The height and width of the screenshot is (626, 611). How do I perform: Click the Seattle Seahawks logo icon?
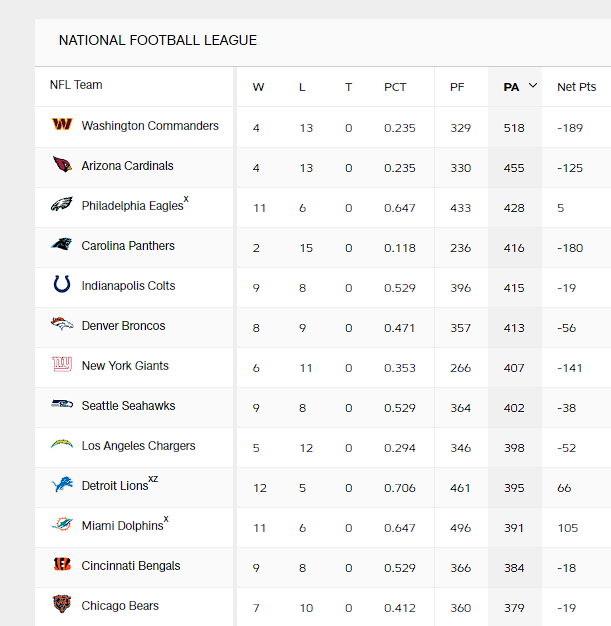pyautogui.click(x=62, y=406)
